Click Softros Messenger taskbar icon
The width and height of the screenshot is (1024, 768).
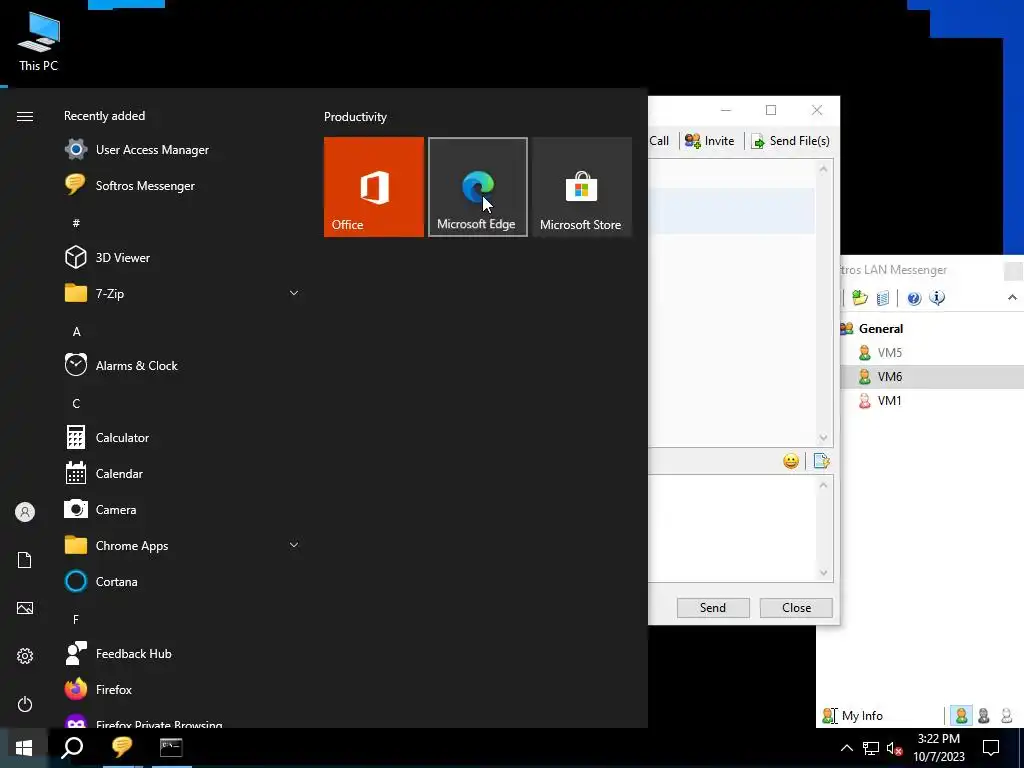click(x=121, y=748)
